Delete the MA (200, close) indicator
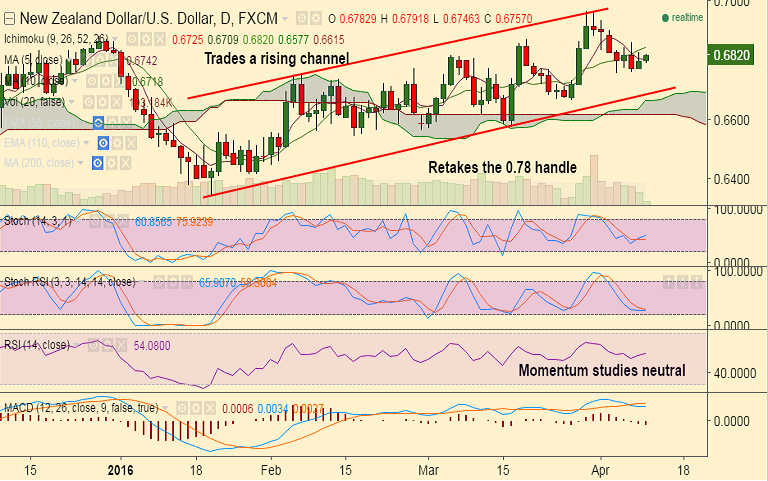The image size is (768, 481). (x=125, y=163)
